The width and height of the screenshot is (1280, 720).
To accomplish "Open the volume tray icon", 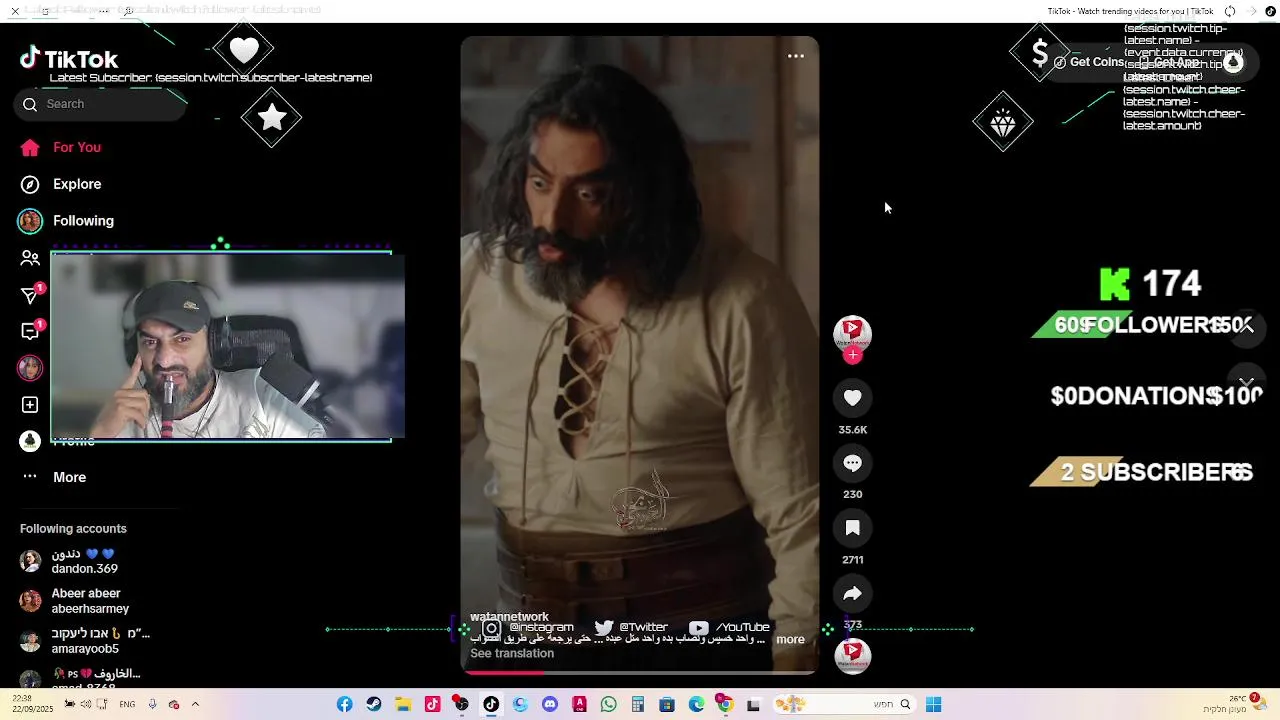I will [x=86, y=705].
